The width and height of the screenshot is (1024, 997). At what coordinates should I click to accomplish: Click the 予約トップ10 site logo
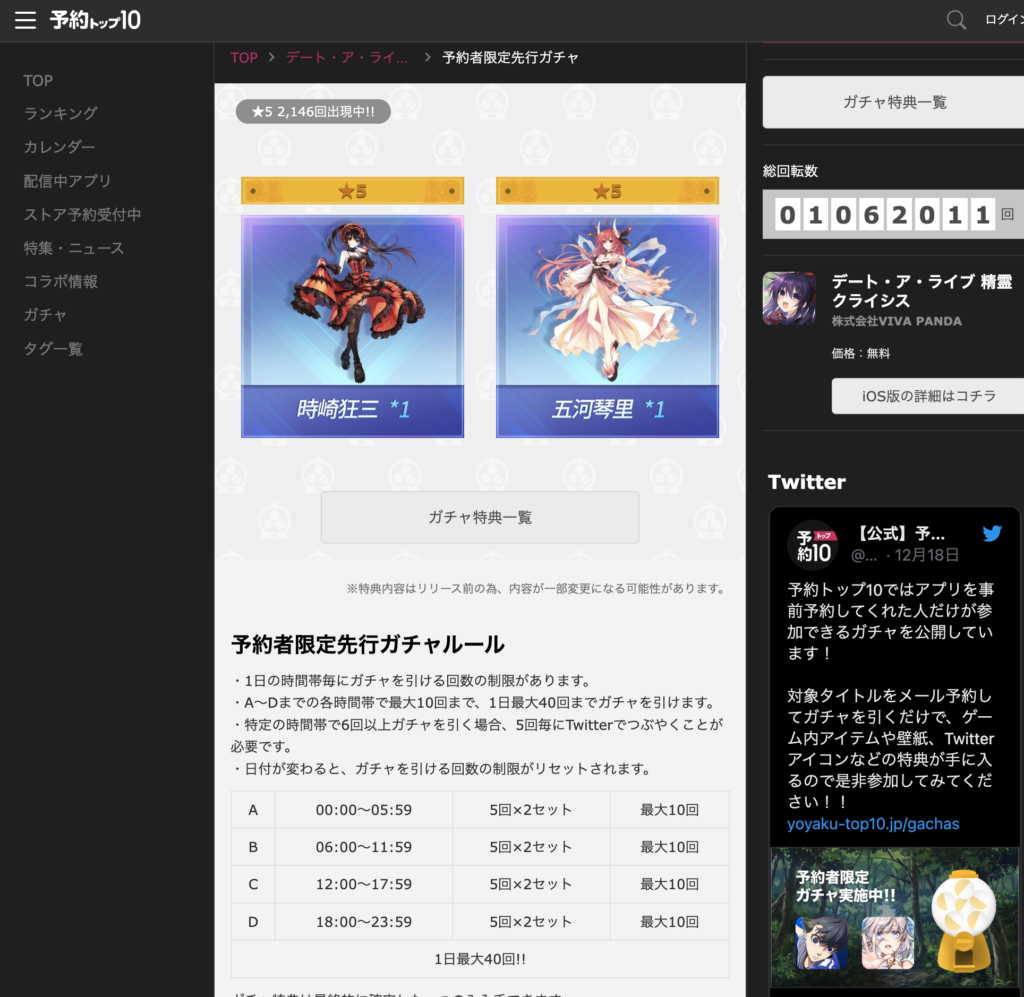click(95, 20)
